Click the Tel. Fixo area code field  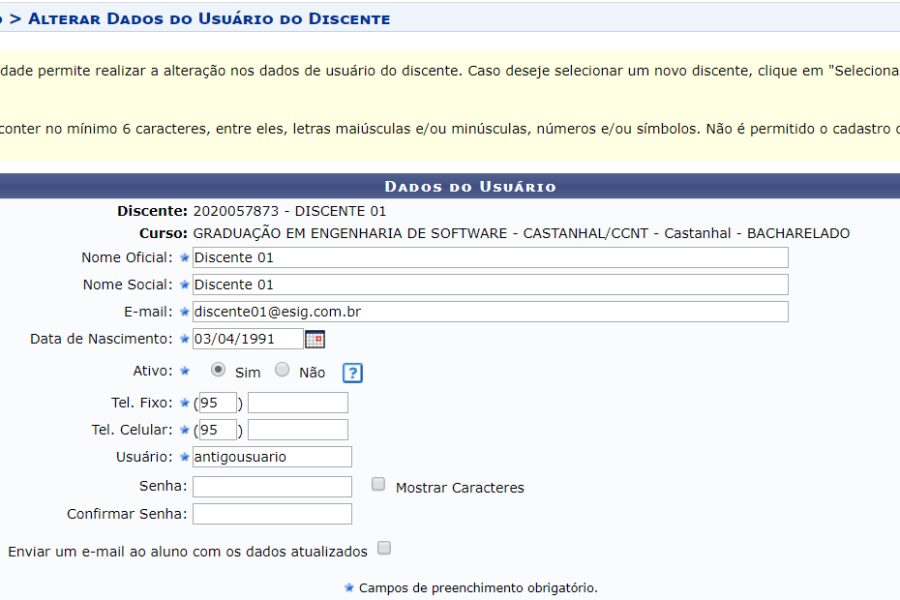(x=217, y=403)
